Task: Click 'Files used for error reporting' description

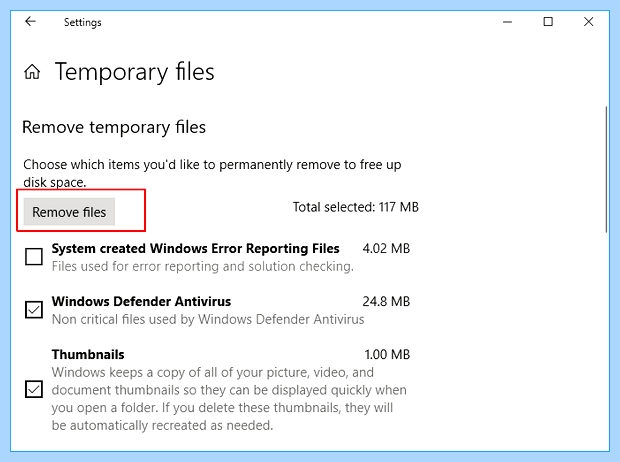Action: (202, 266)
